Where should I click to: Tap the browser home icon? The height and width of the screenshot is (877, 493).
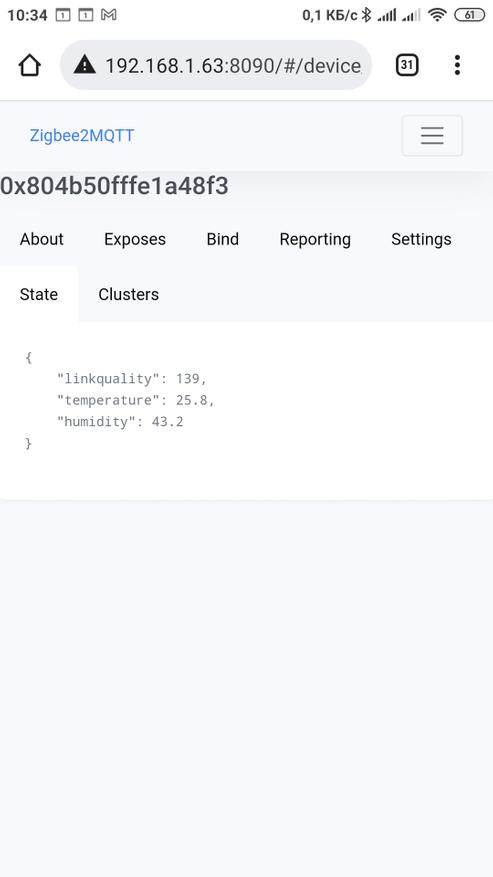point(30,65)
